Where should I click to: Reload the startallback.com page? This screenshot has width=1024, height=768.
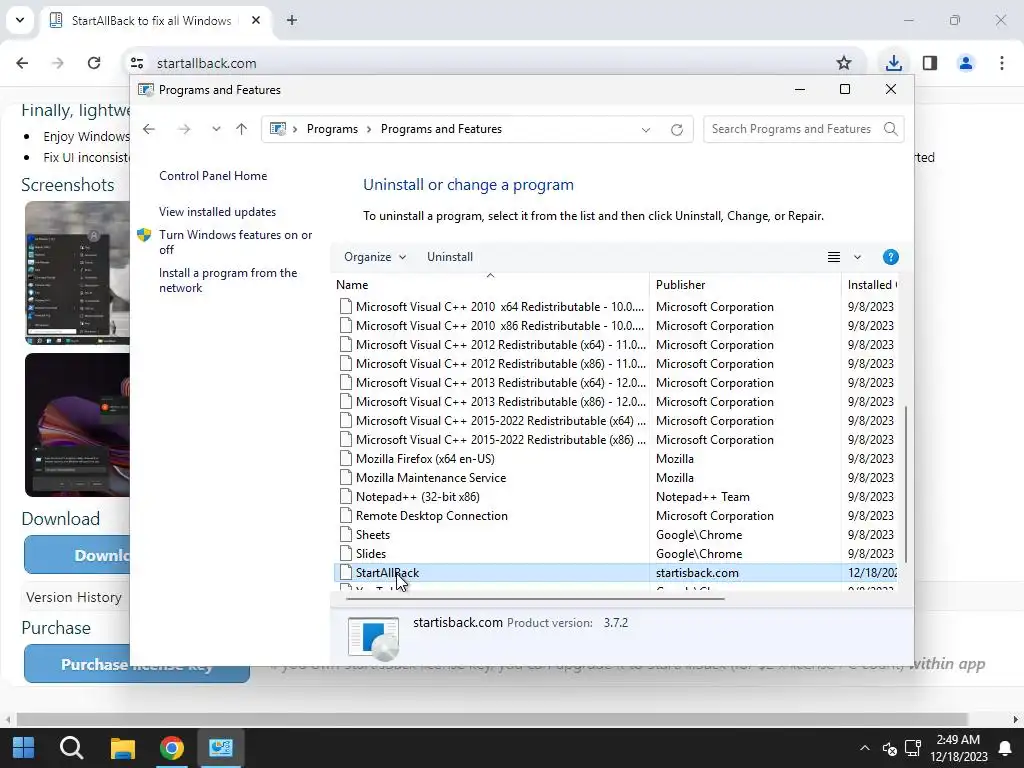94,63
